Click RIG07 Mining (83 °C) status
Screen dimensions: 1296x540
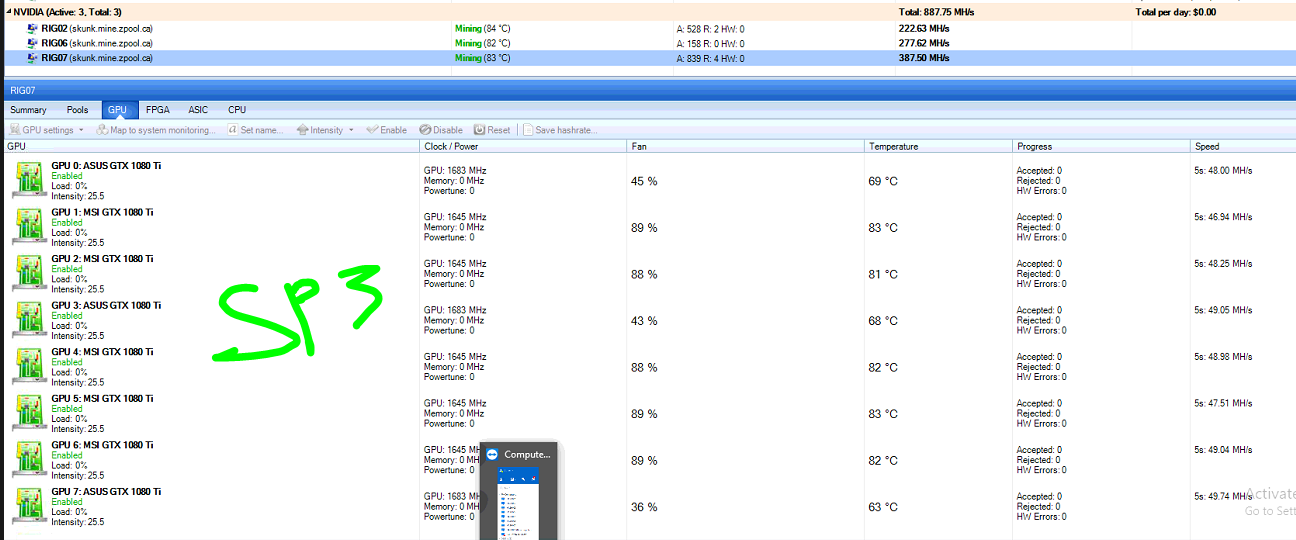(483, 58)
